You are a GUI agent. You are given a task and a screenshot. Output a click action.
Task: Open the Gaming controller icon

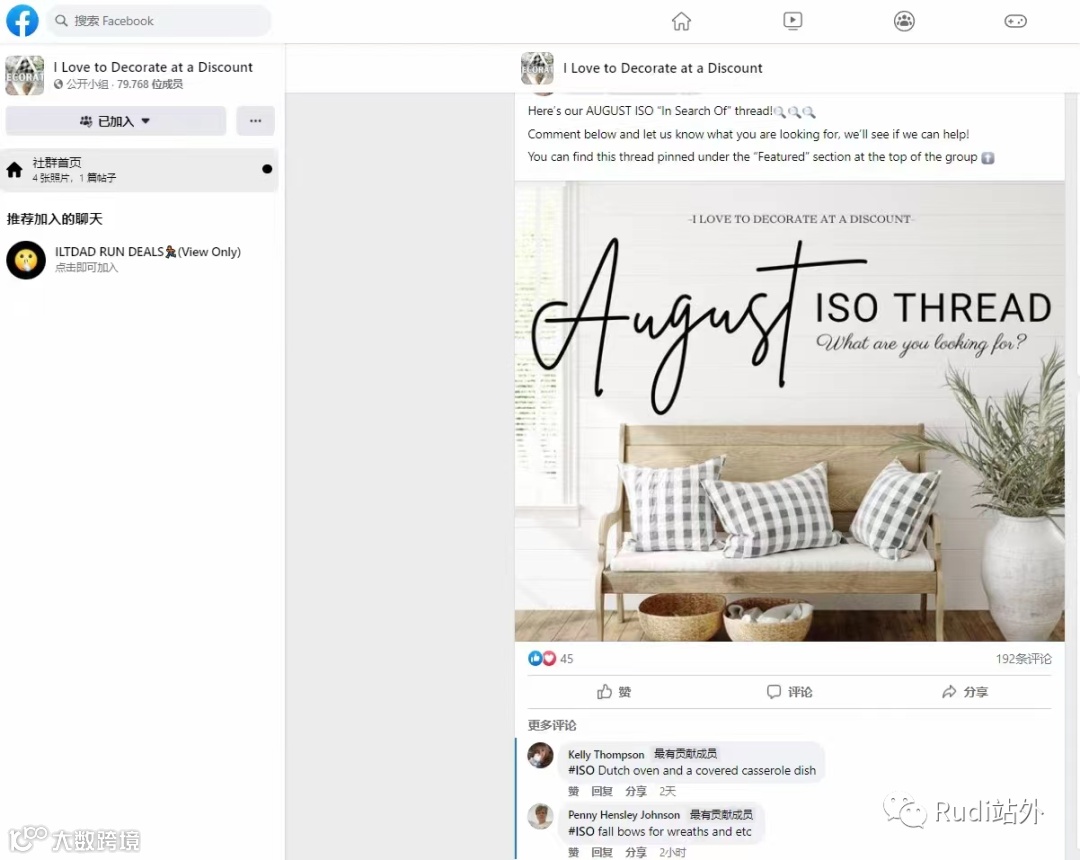tap(1015, 21)
